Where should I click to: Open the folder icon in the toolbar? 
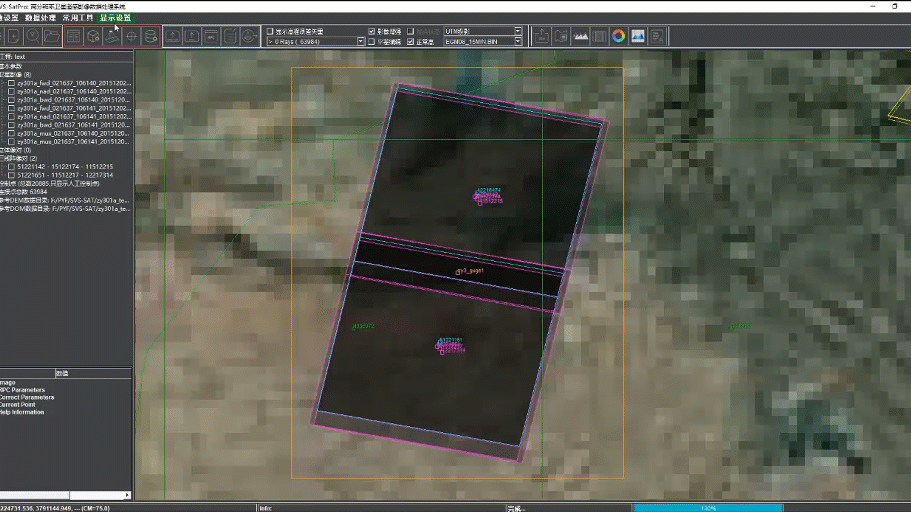50,36
